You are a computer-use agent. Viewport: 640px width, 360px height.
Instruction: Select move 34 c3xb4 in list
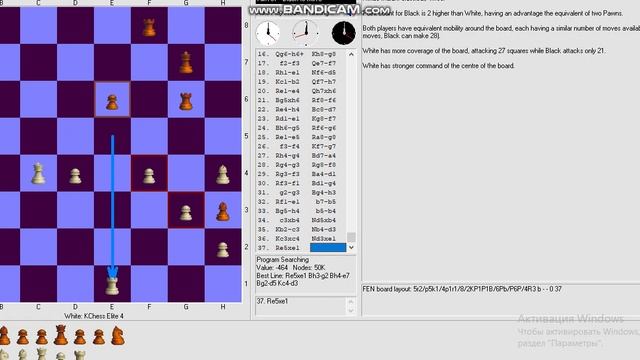pos(289,220)
